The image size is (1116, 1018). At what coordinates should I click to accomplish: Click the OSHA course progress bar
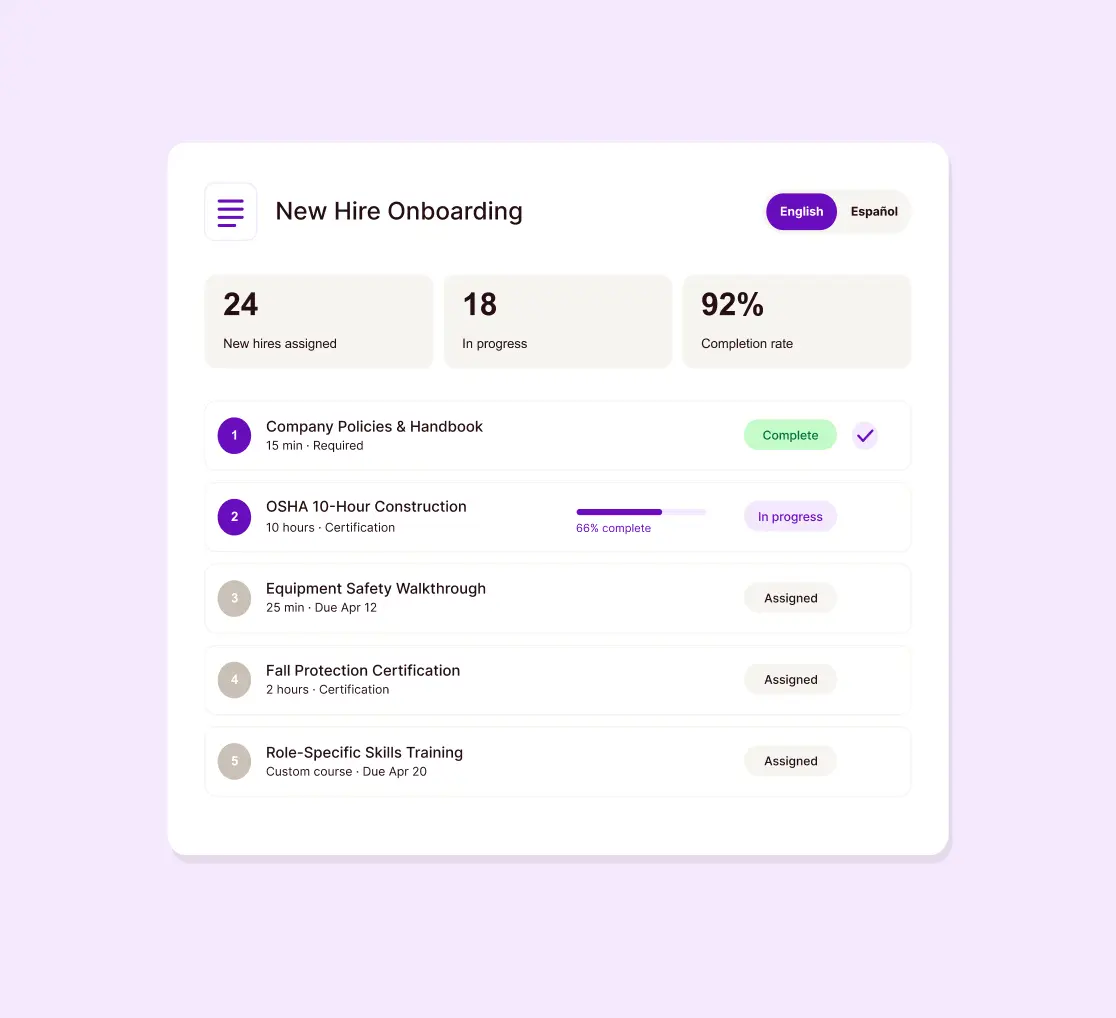point(641,512)
